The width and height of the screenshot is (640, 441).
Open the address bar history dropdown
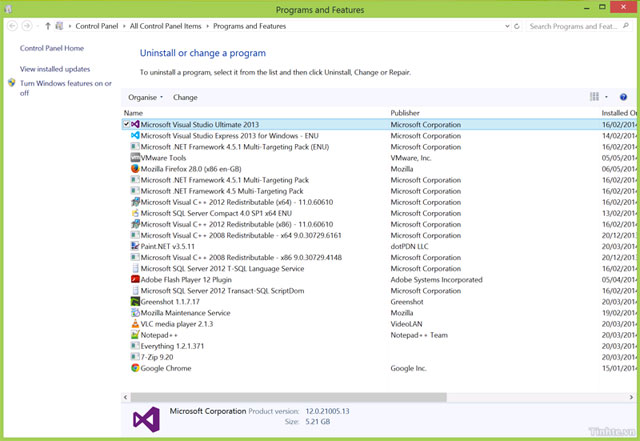[x=507, y=26]
